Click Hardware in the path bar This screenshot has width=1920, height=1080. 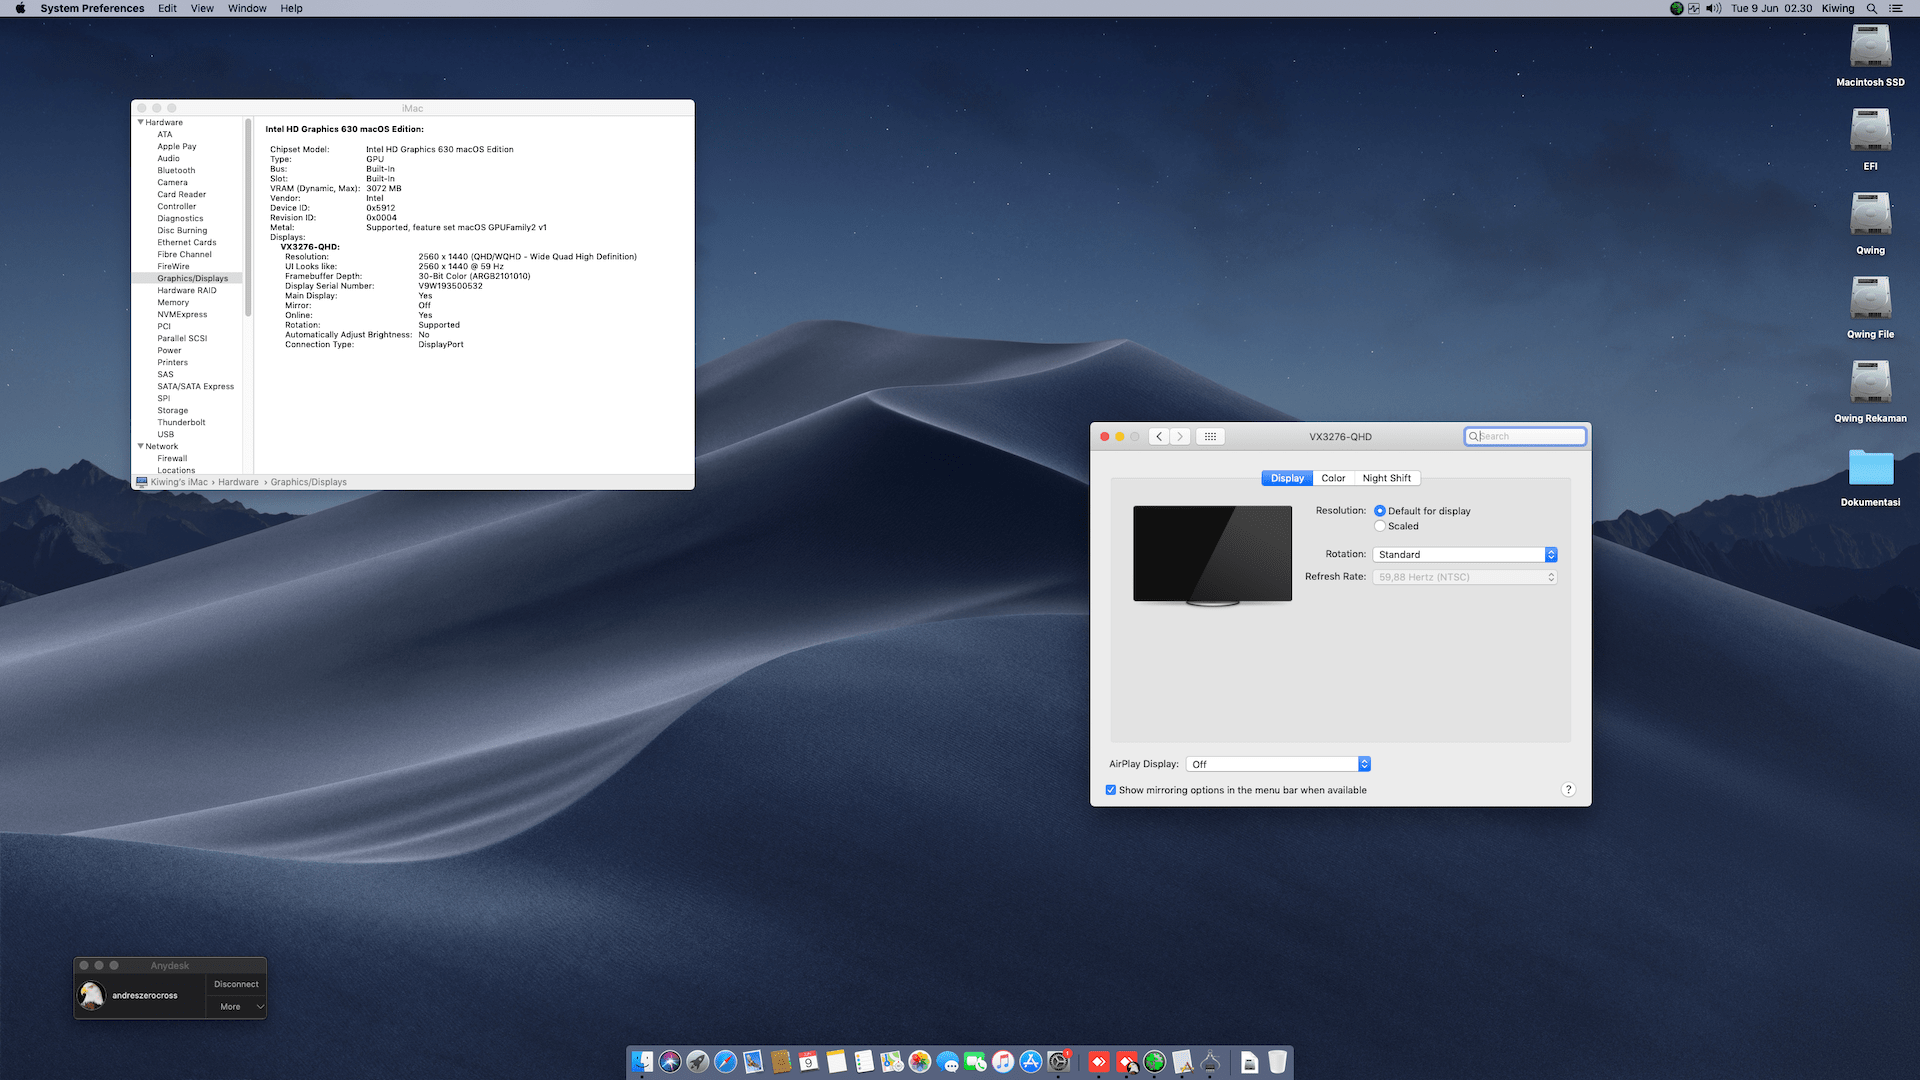tap(238, 482)
